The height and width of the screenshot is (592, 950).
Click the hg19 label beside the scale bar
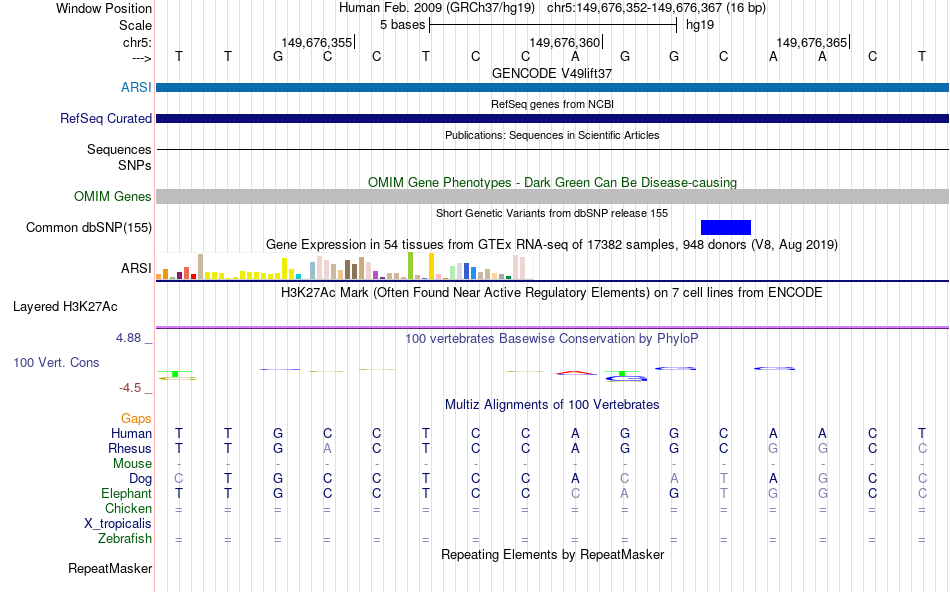[x=700, y=25]
